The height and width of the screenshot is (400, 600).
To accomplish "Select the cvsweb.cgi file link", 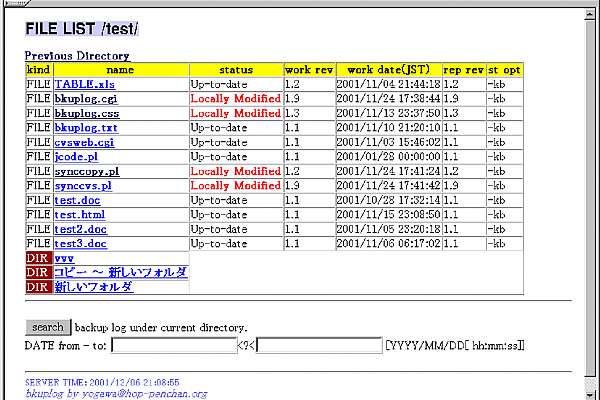I will 85,143.
